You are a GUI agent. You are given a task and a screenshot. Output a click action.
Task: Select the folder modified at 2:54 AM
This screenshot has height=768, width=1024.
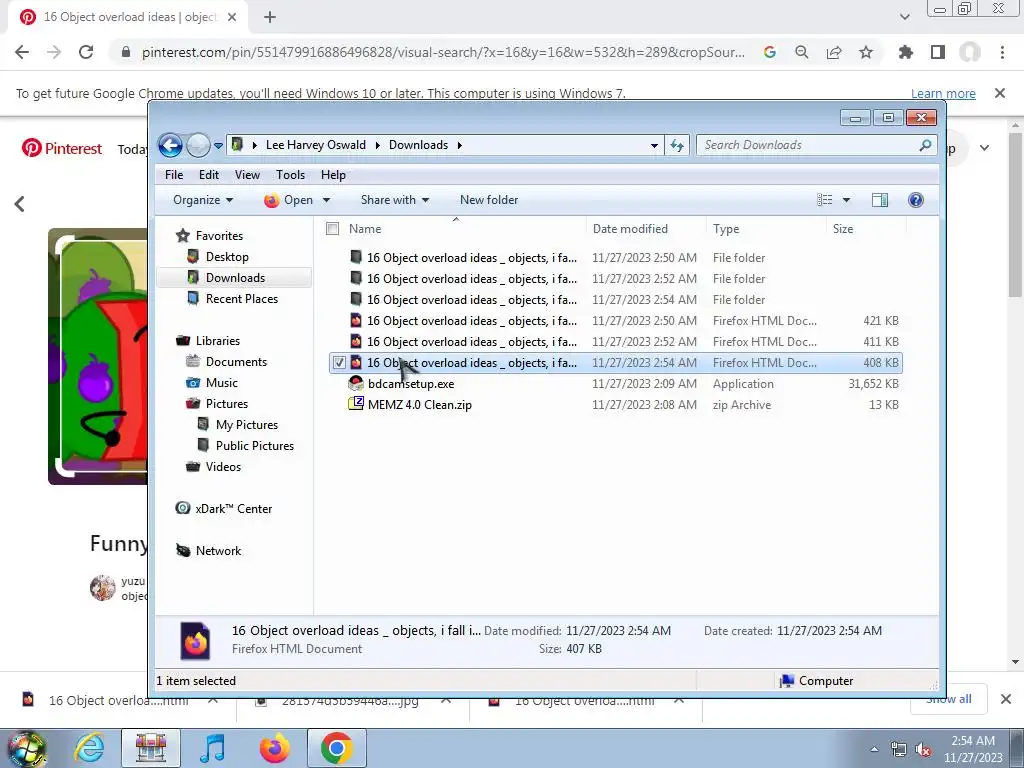pos(615,300)
